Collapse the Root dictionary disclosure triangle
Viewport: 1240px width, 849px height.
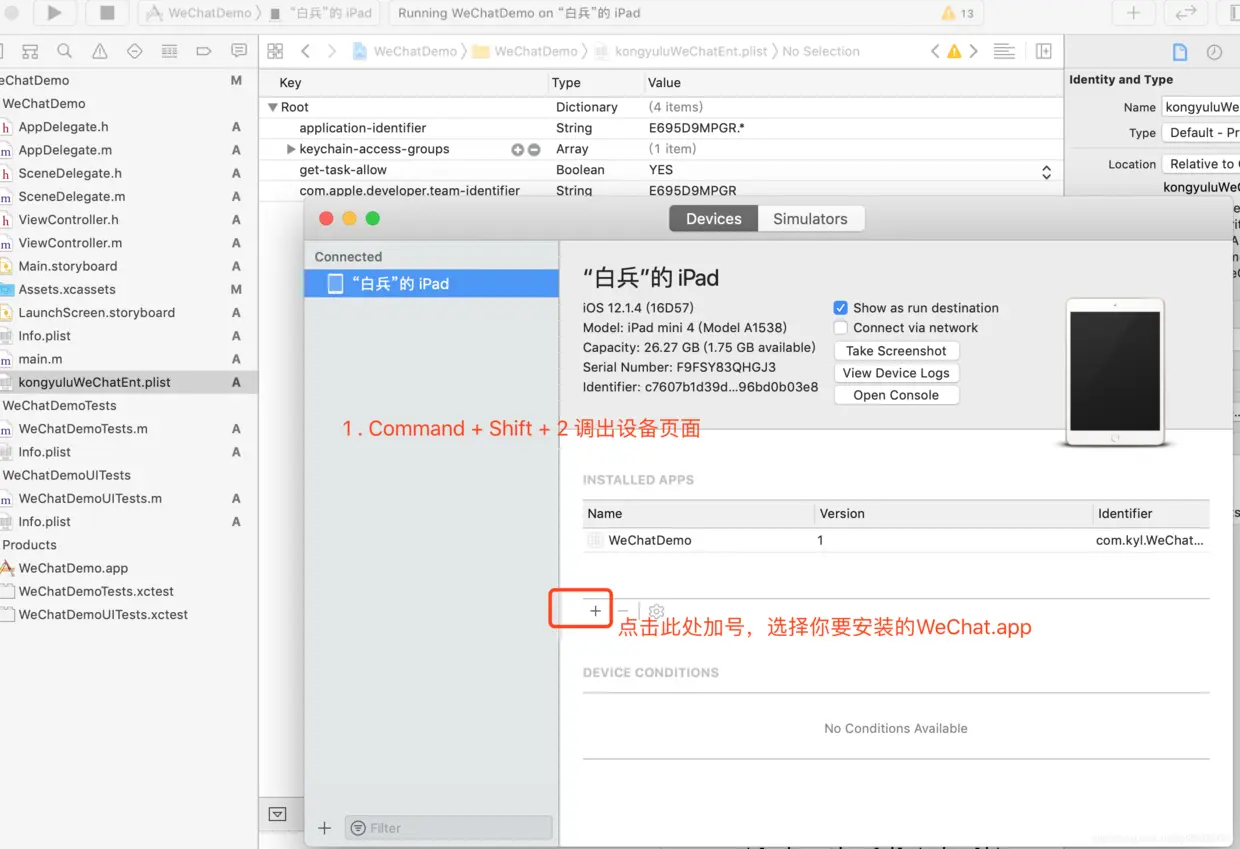(x=272, y=107)
